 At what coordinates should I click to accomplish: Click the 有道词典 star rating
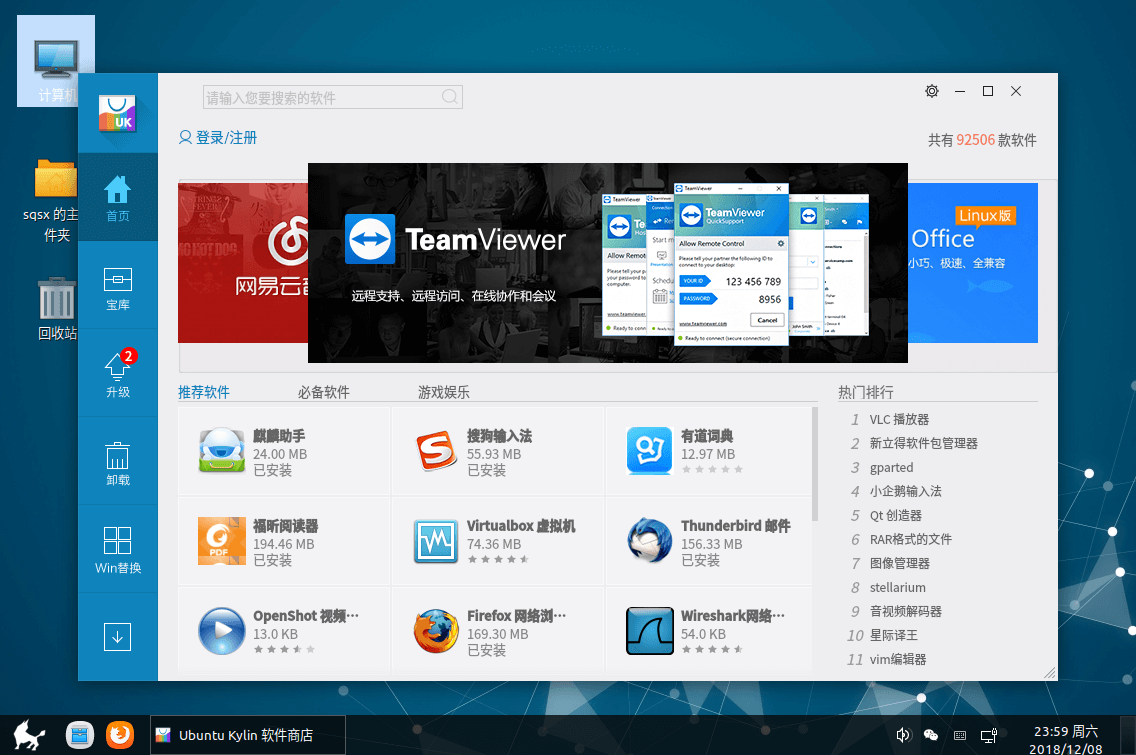tap(712, 470)
